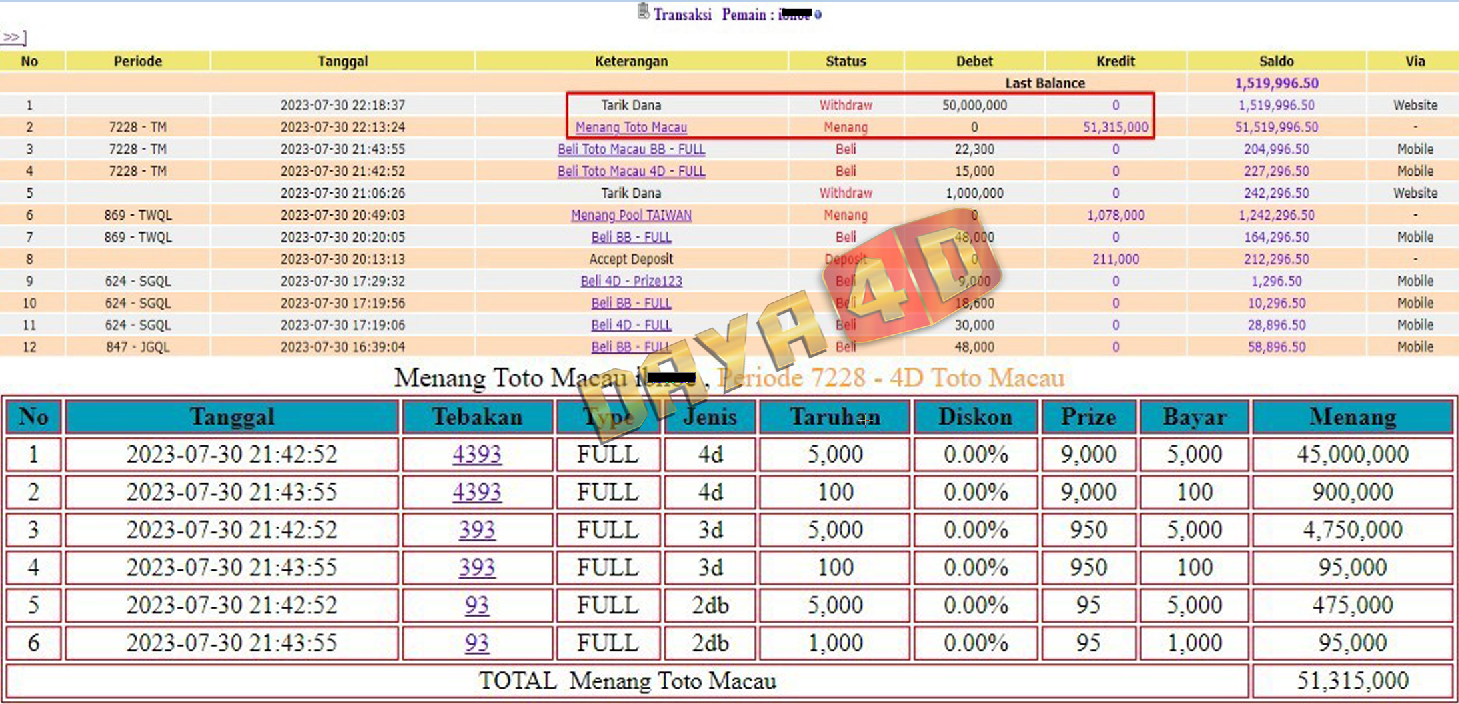The height and width of the screenshot is (704, 1459).
Task: Open the Beli 4D - Prize123 link
Action: pyautogui.click(x=631, y=281)
